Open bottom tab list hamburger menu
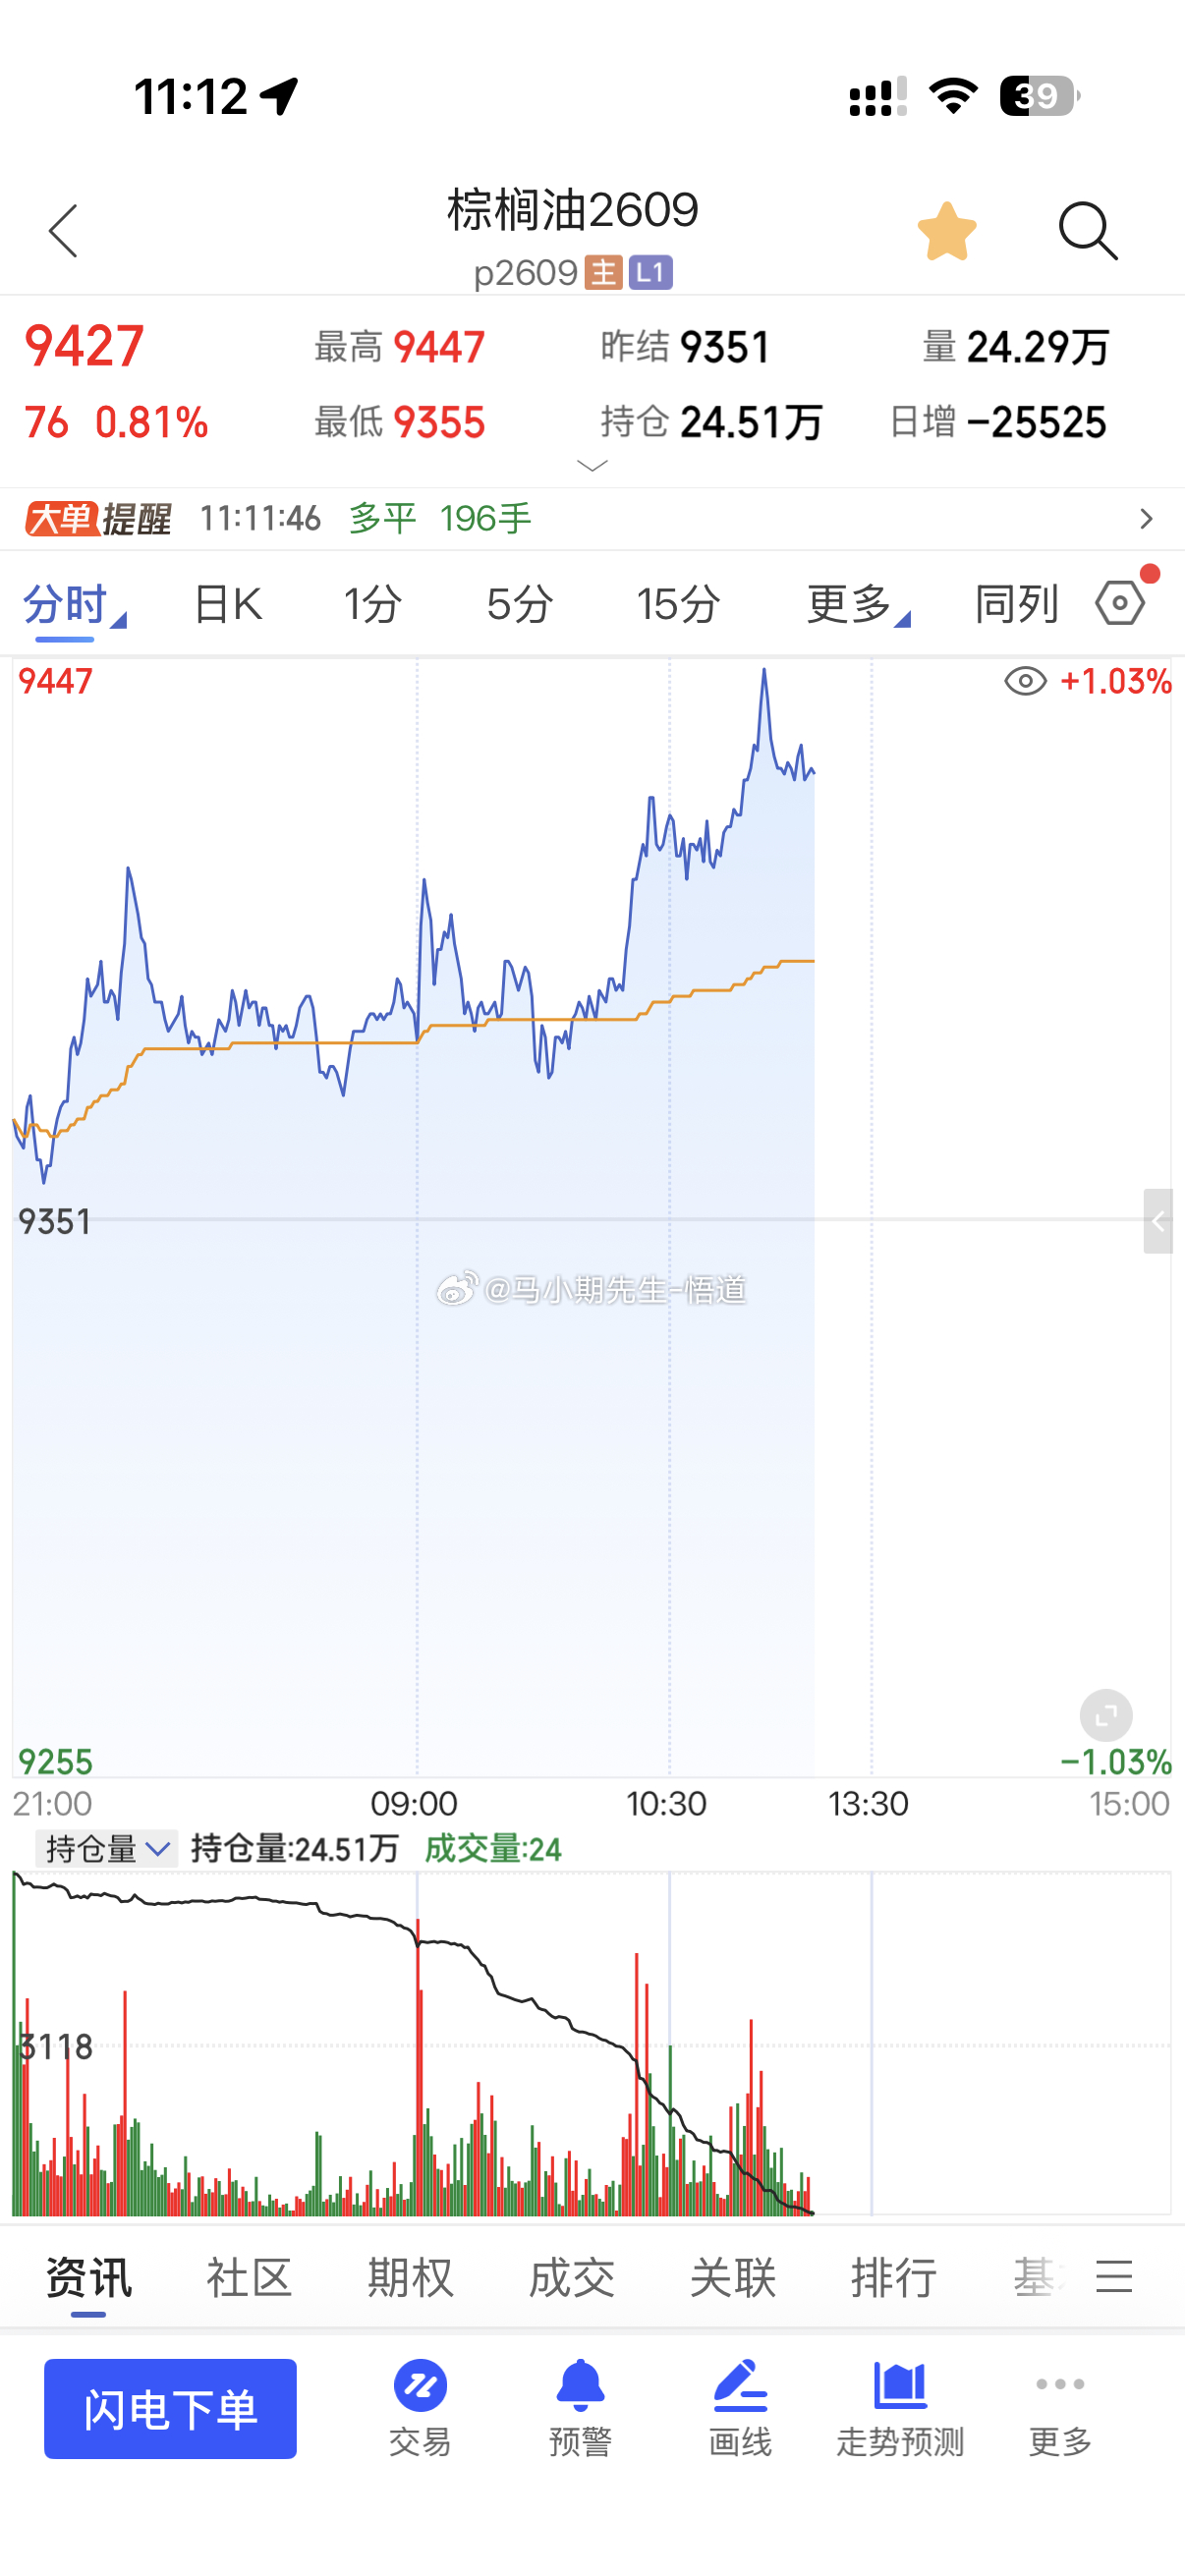This screenshot has width=1185, height=2576. (x=1114, y=2276)
